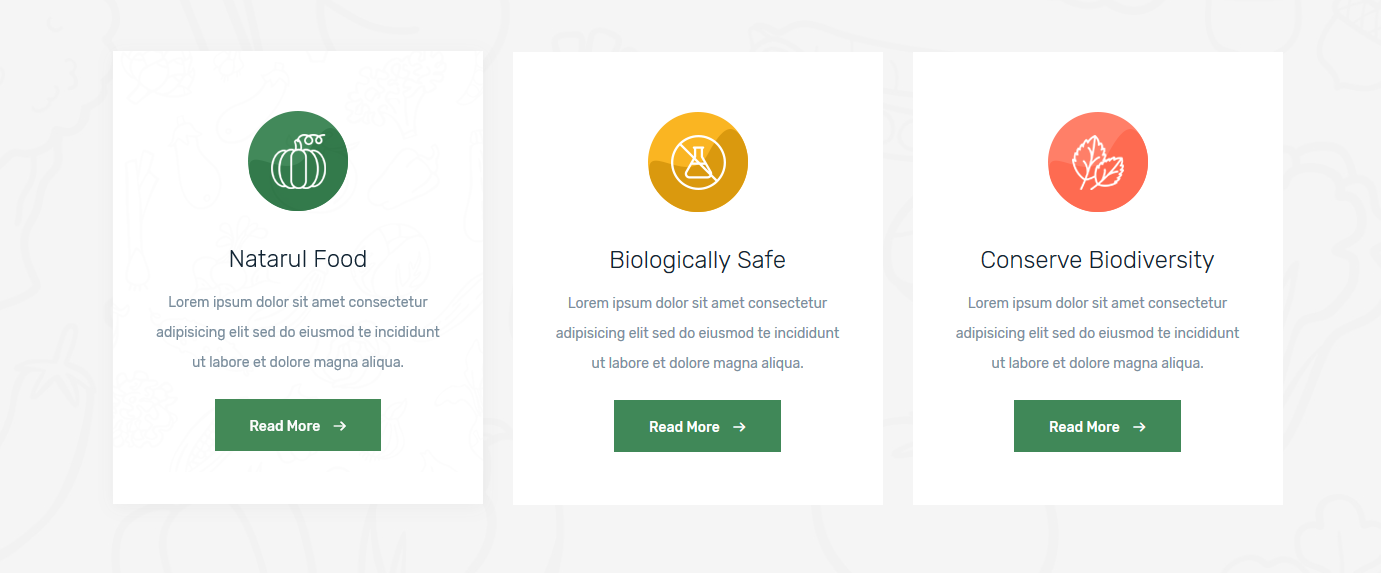Screen dimensions: 1381x573
Task: Click the "Biologically Safe" heading
Action: click(697, 260)
